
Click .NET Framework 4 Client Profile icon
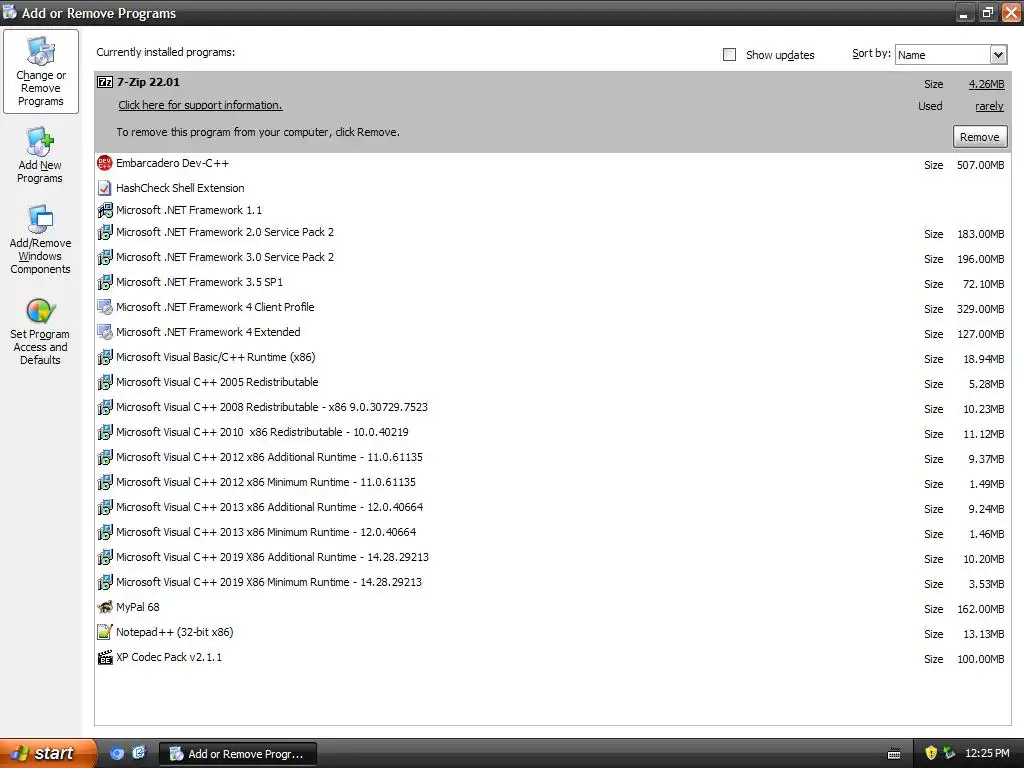104,307
